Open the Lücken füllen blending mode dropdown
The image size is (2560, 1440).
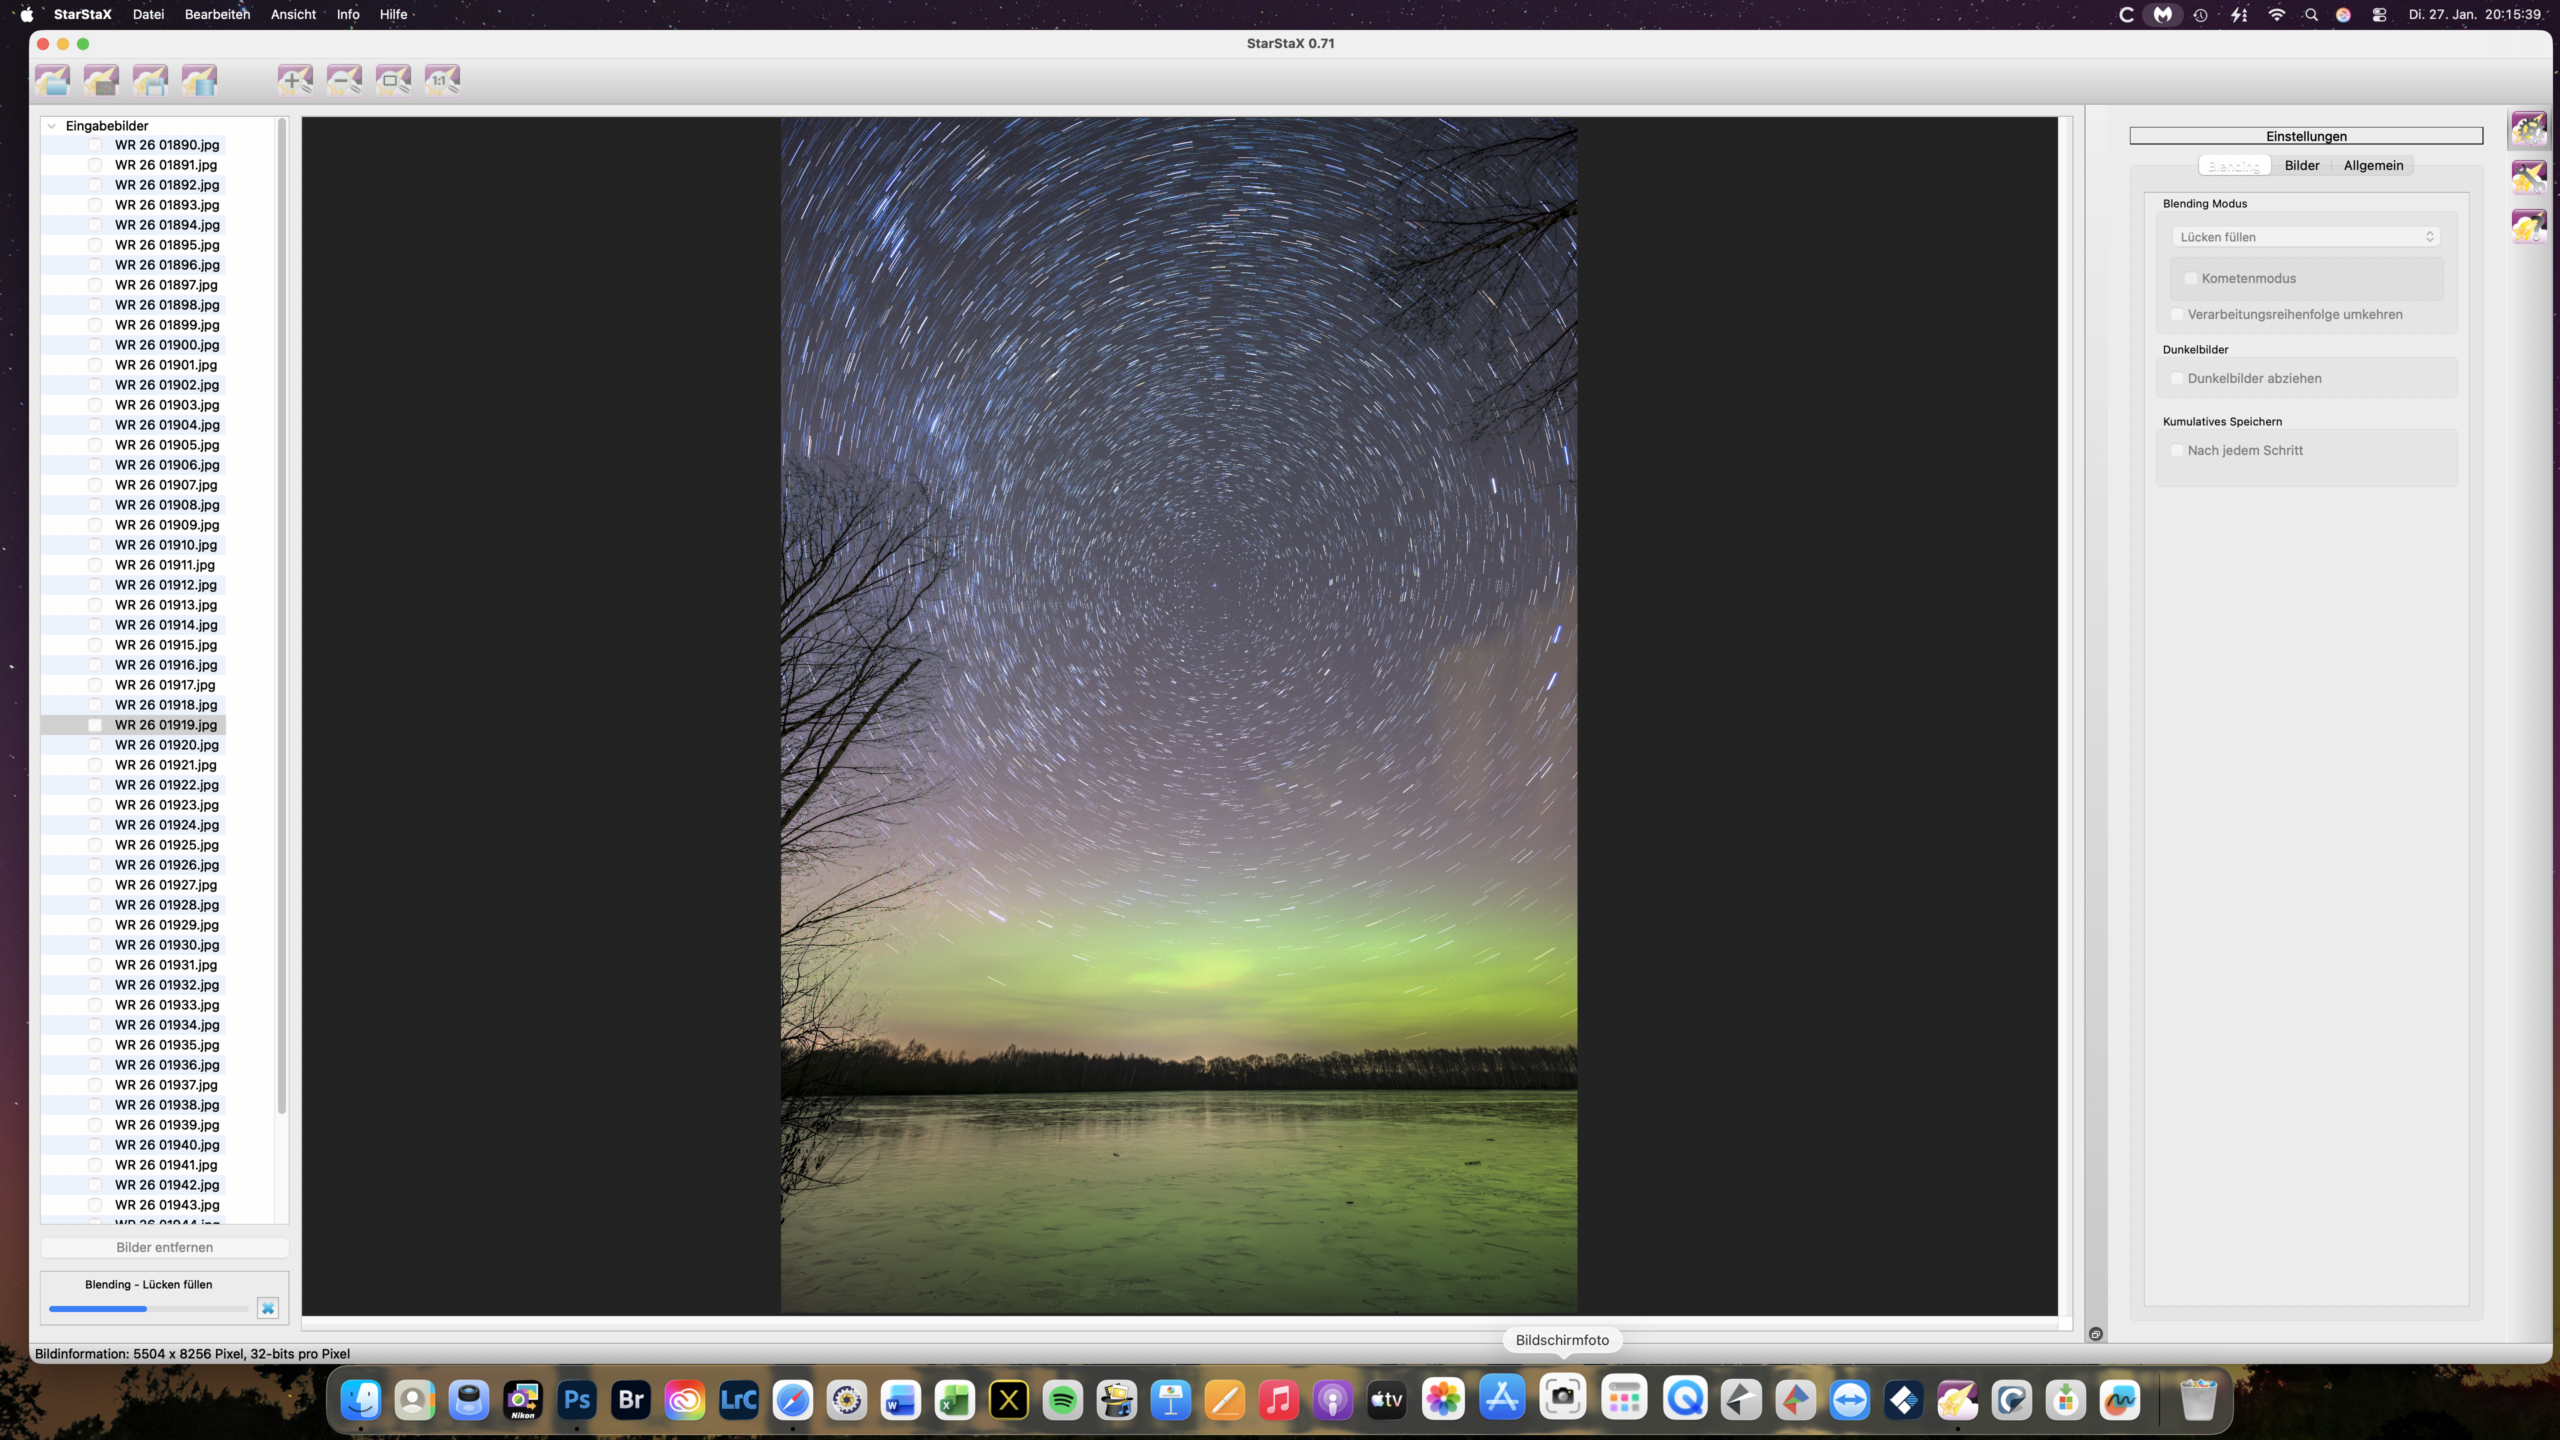[2305, 237]
